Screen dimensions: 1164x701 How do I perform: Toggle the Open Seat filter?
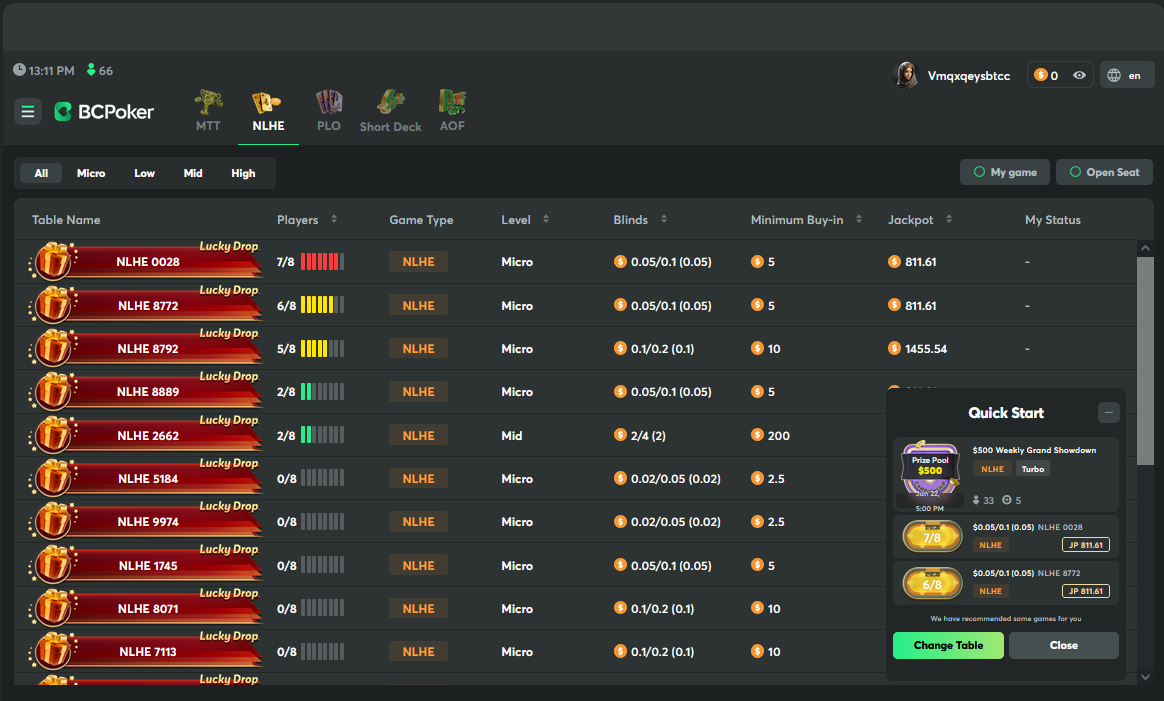pos(1104,172)
